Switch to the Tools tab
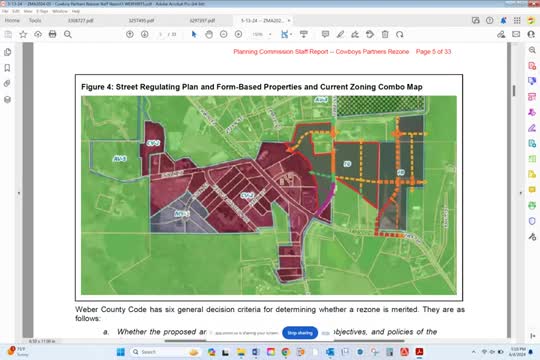The width and height of the screenshot is (540, 360). pos(35,21)
